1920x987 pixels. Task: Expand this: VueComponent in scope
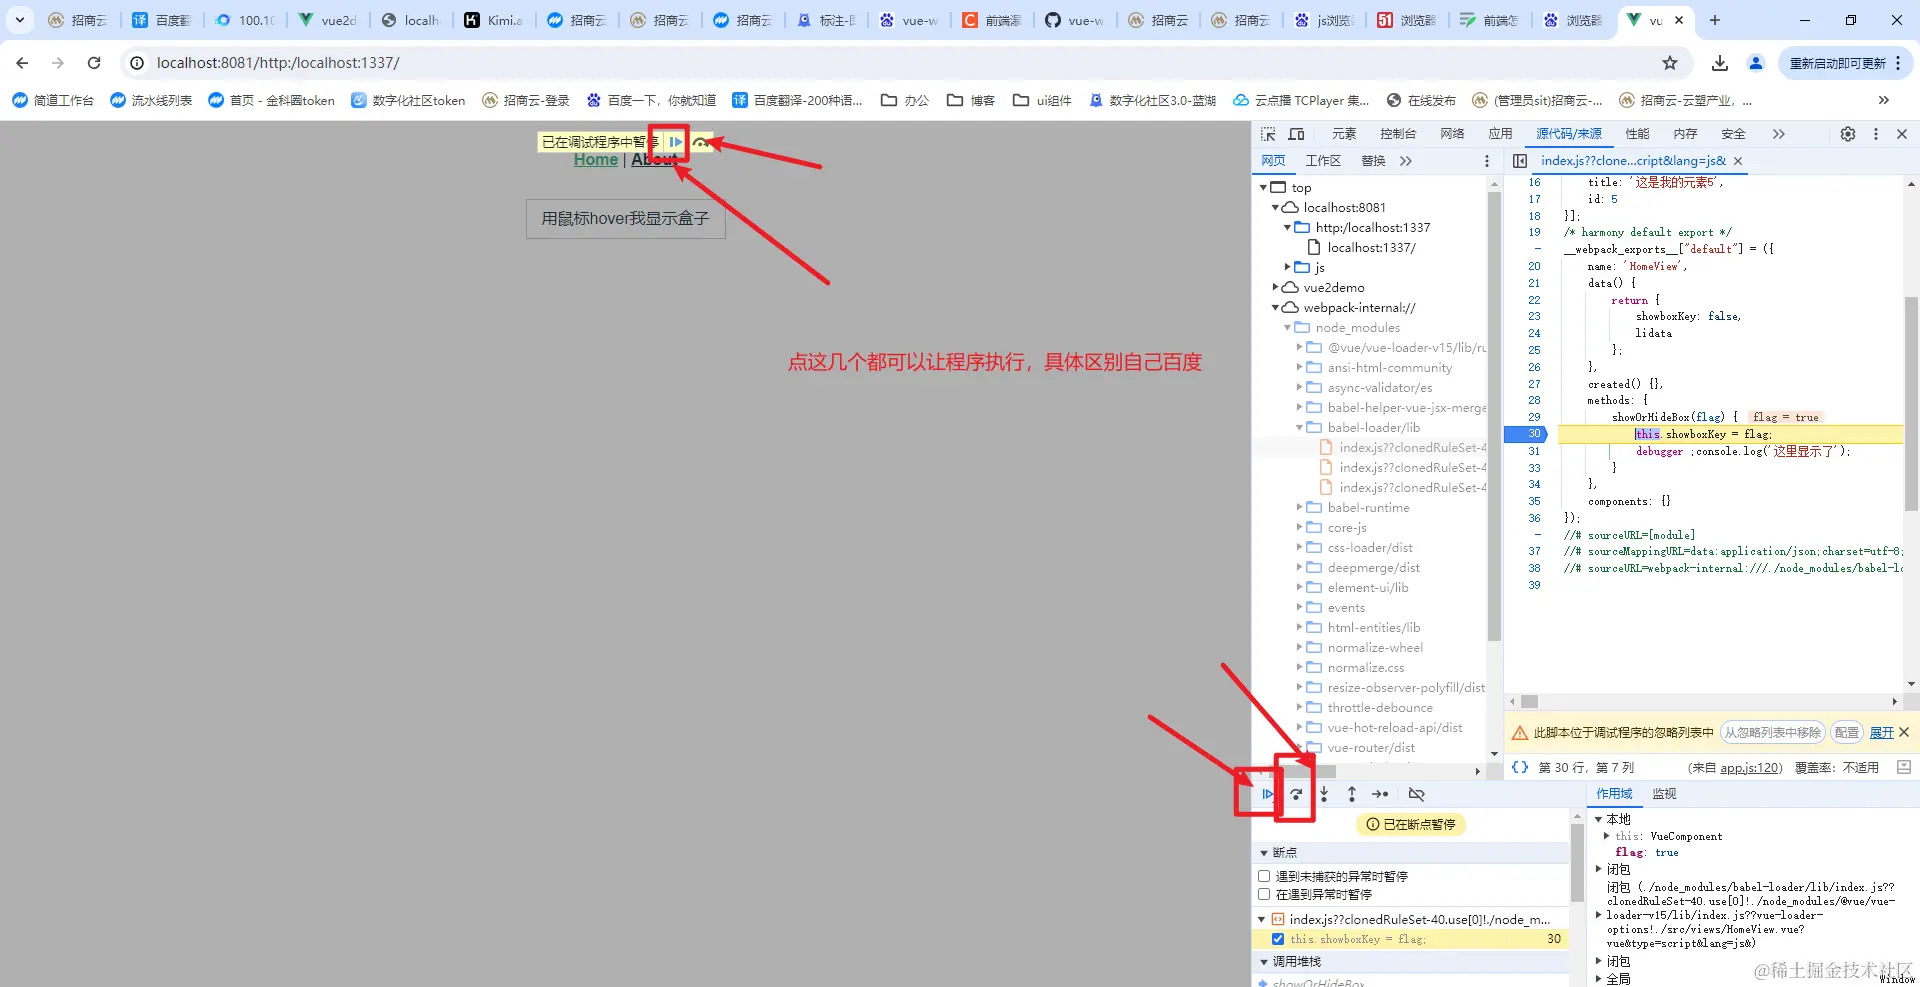point(1607,836)
